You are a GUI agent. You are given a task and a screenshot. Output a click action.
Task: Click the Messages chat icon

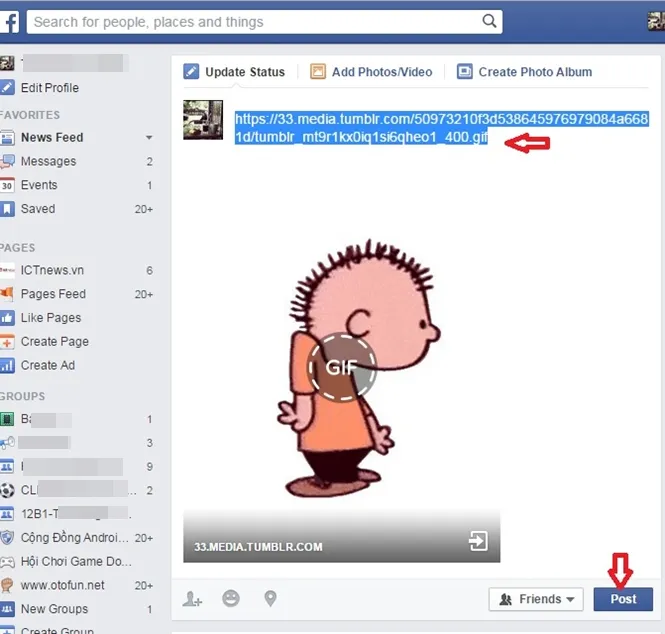pos(7,161)
